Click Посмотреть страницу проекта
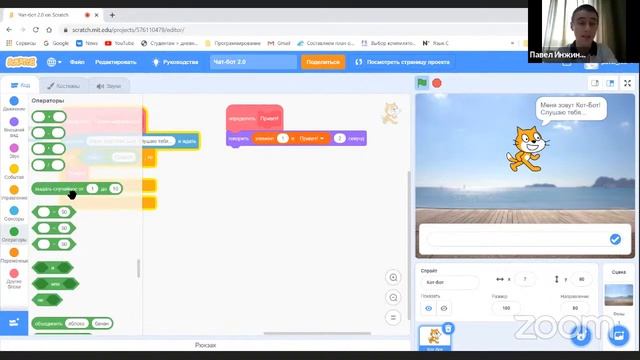The height and width of the screenshot is (360, 640). pos(402,62)
